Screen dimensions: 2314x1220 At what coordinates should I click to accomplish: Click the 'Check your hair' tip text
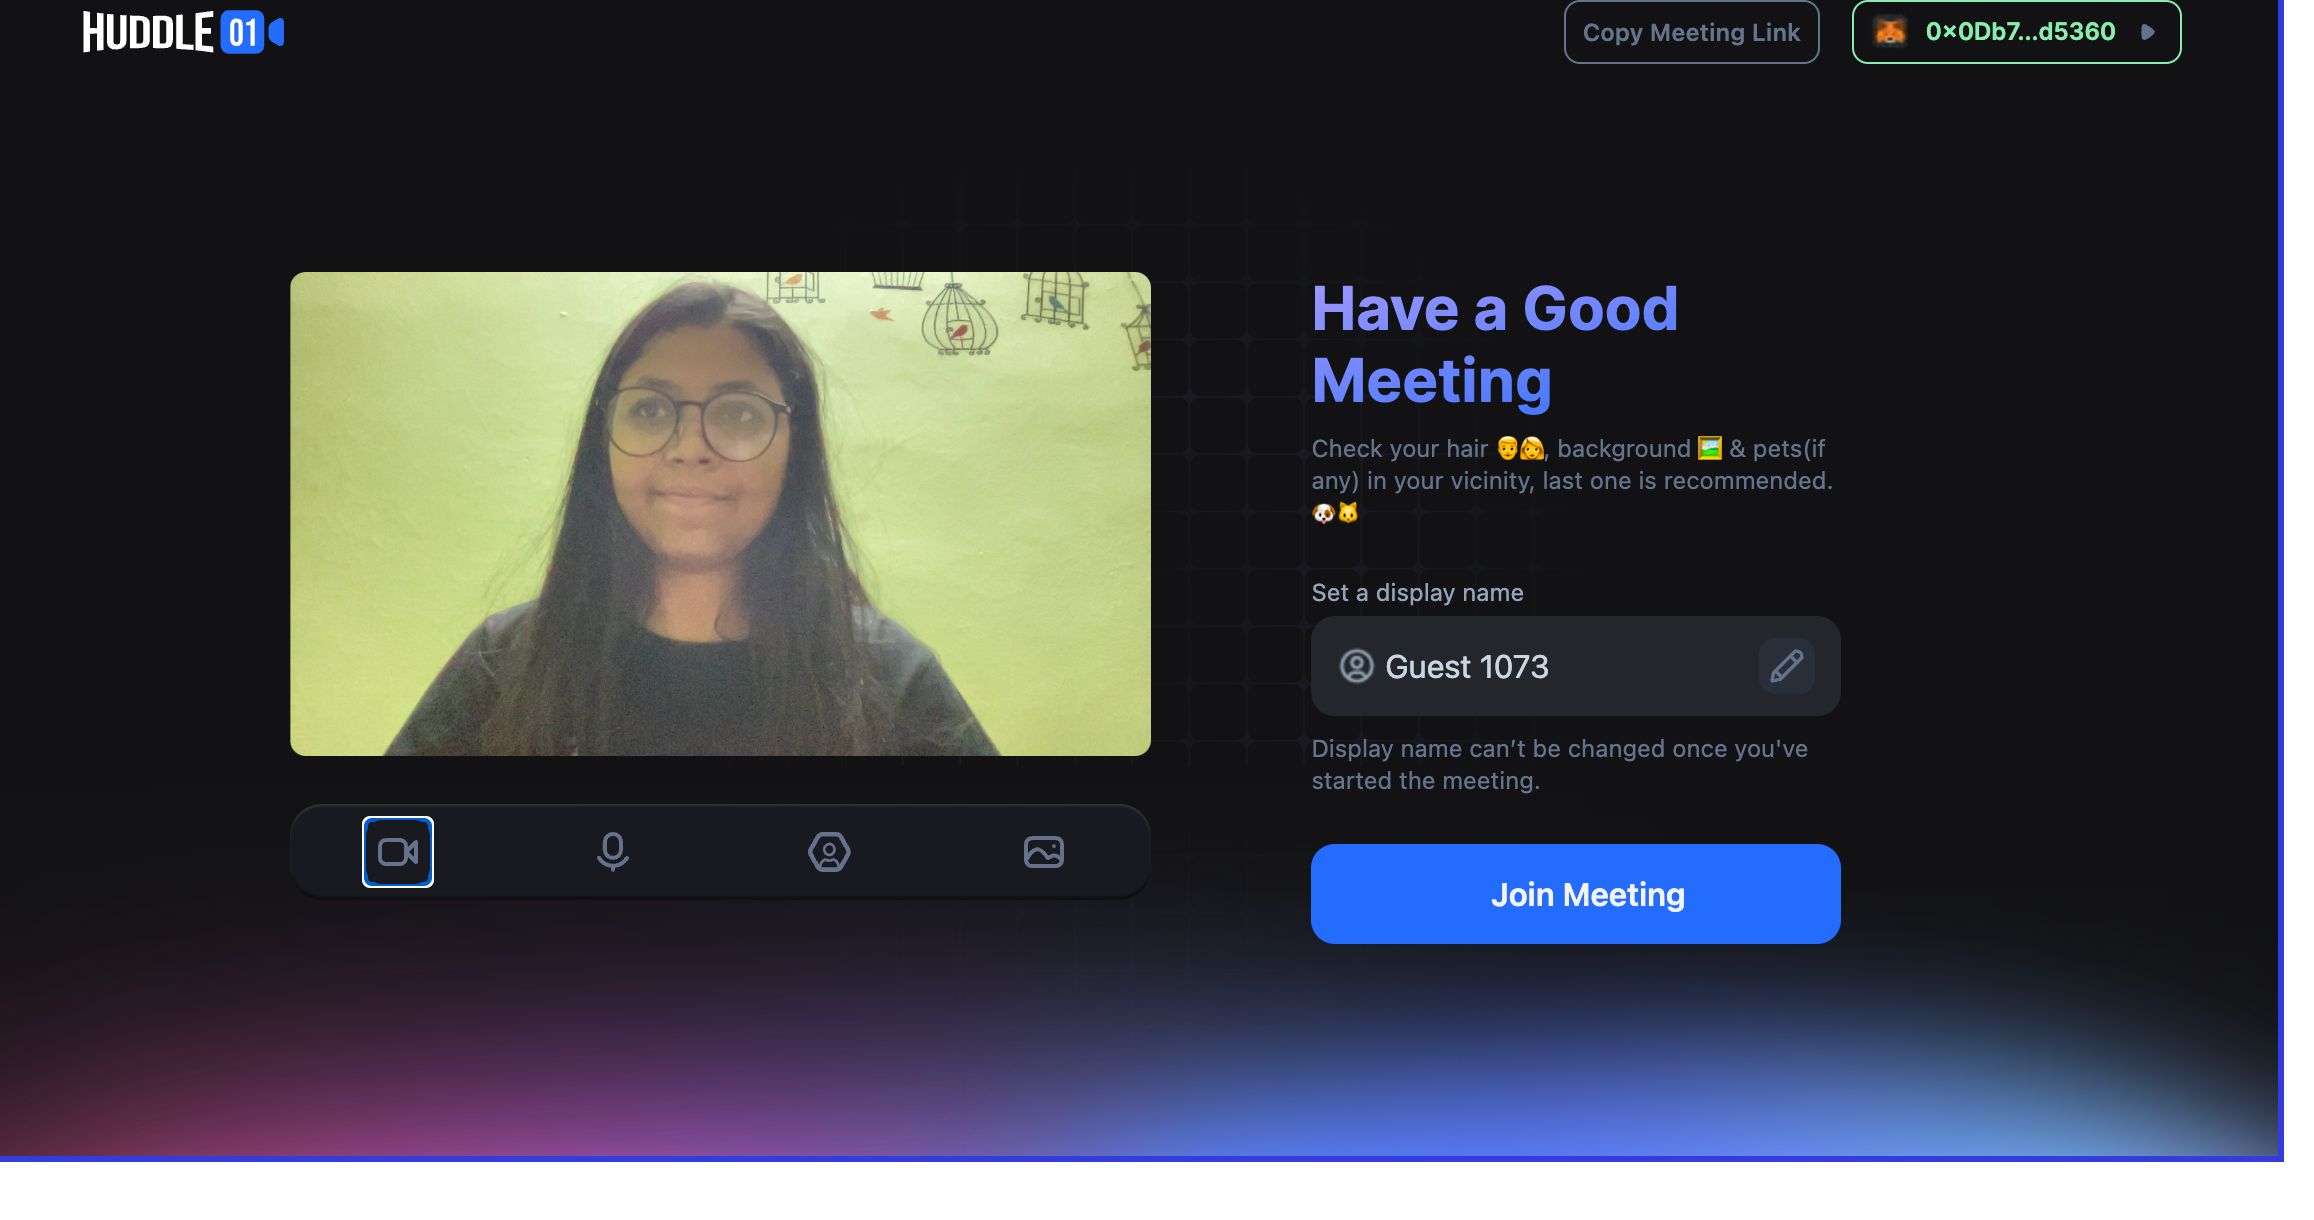(1572, 481)
